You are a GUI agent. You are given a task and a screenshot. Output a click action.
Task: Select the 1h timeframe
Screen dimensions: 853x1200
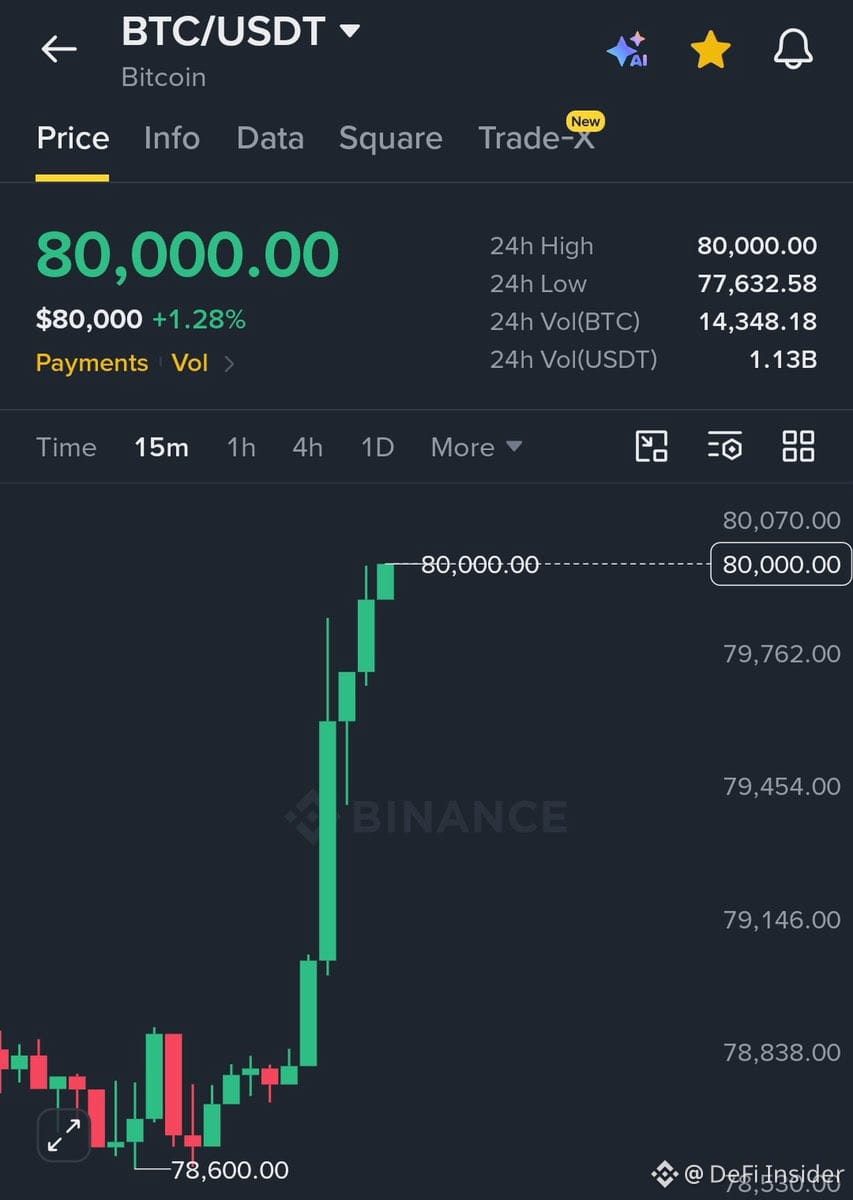241,447
